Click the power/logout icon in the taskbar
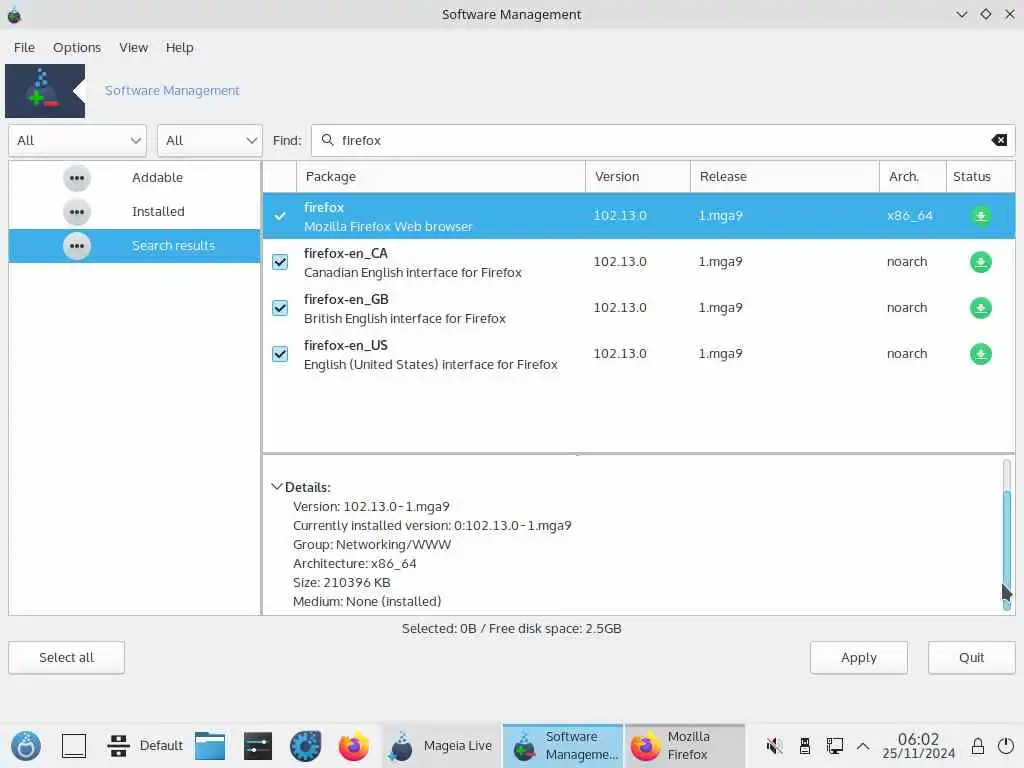Screen dimensions: 1024x768 [x=1006, y=746]
